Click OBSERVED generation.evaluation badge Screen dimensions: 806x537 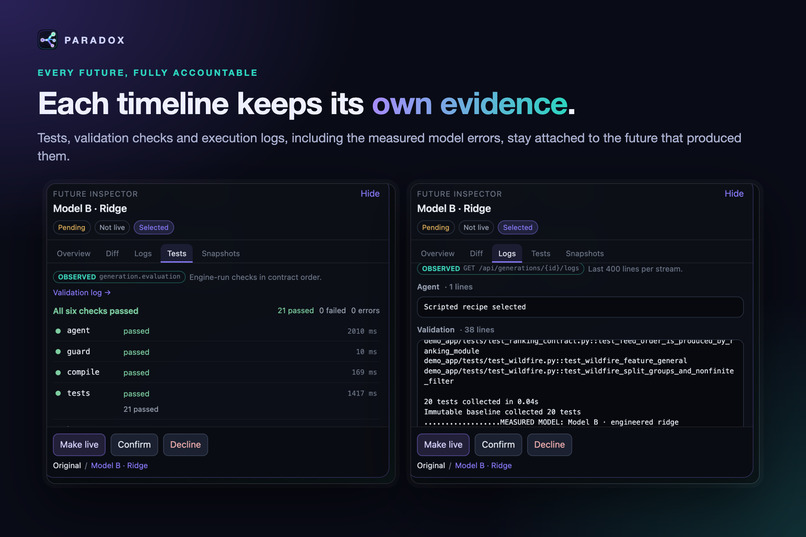tap(119, 276)
